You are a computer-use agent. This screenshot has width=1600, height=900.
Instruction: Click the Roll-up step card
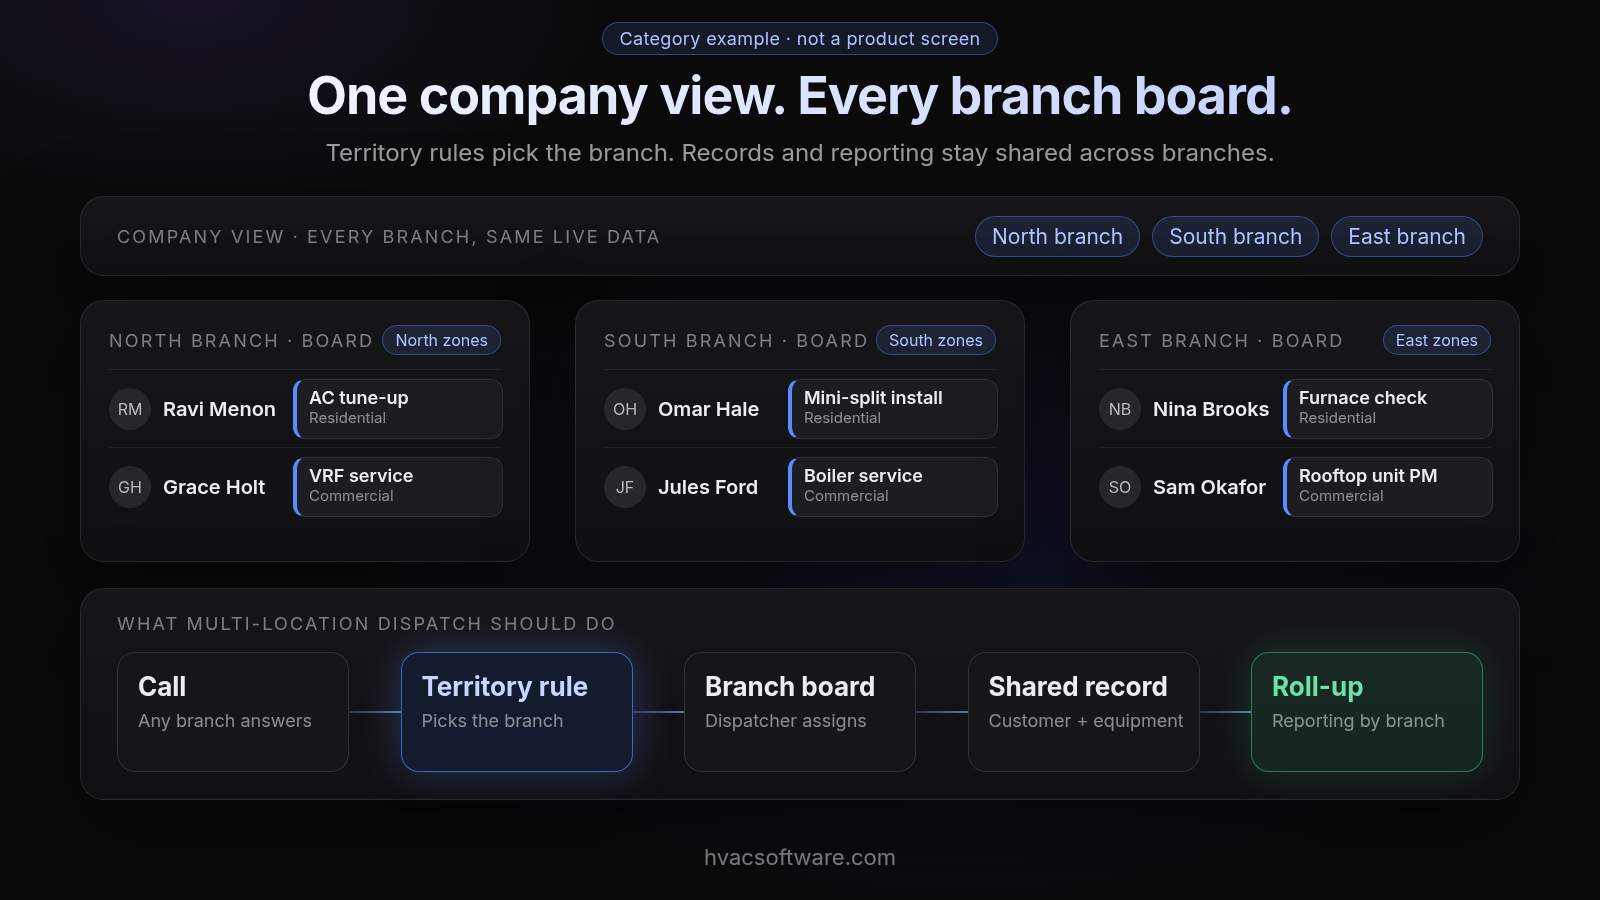[x=1367, y=712]
